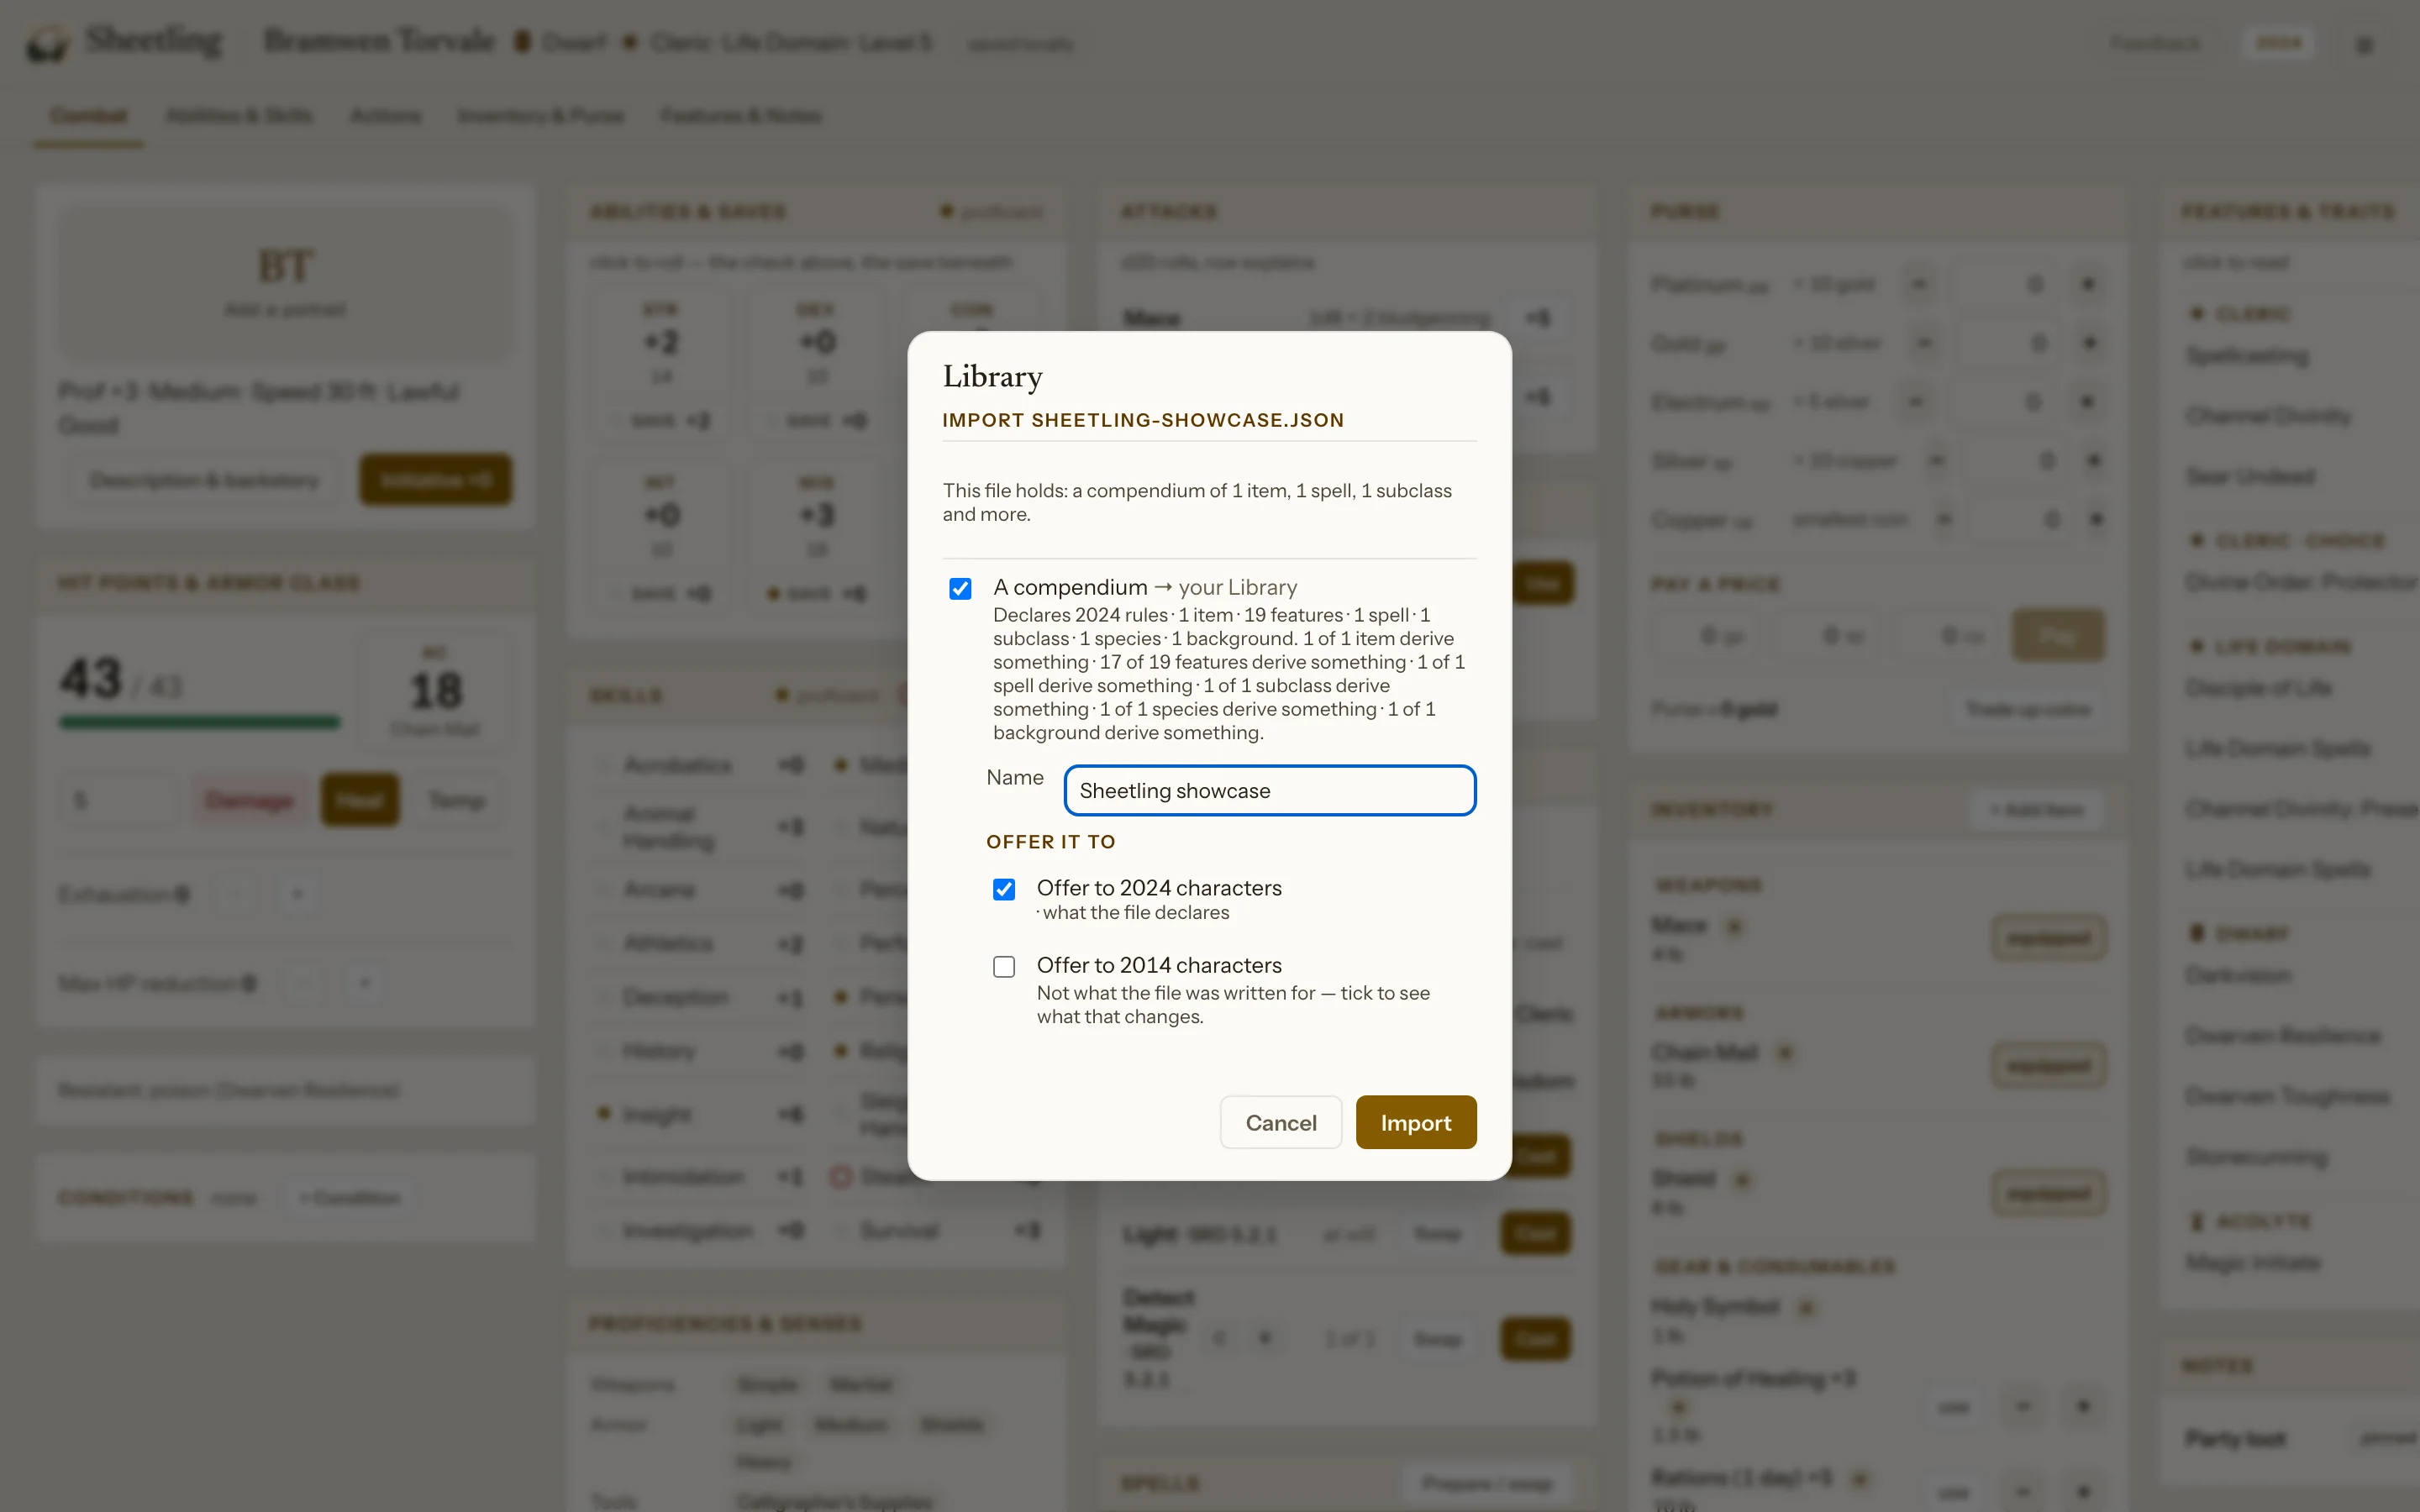Switch to Inventory & Purse tab in background
2420x1512 pixels.
click(x=541, y=116)
